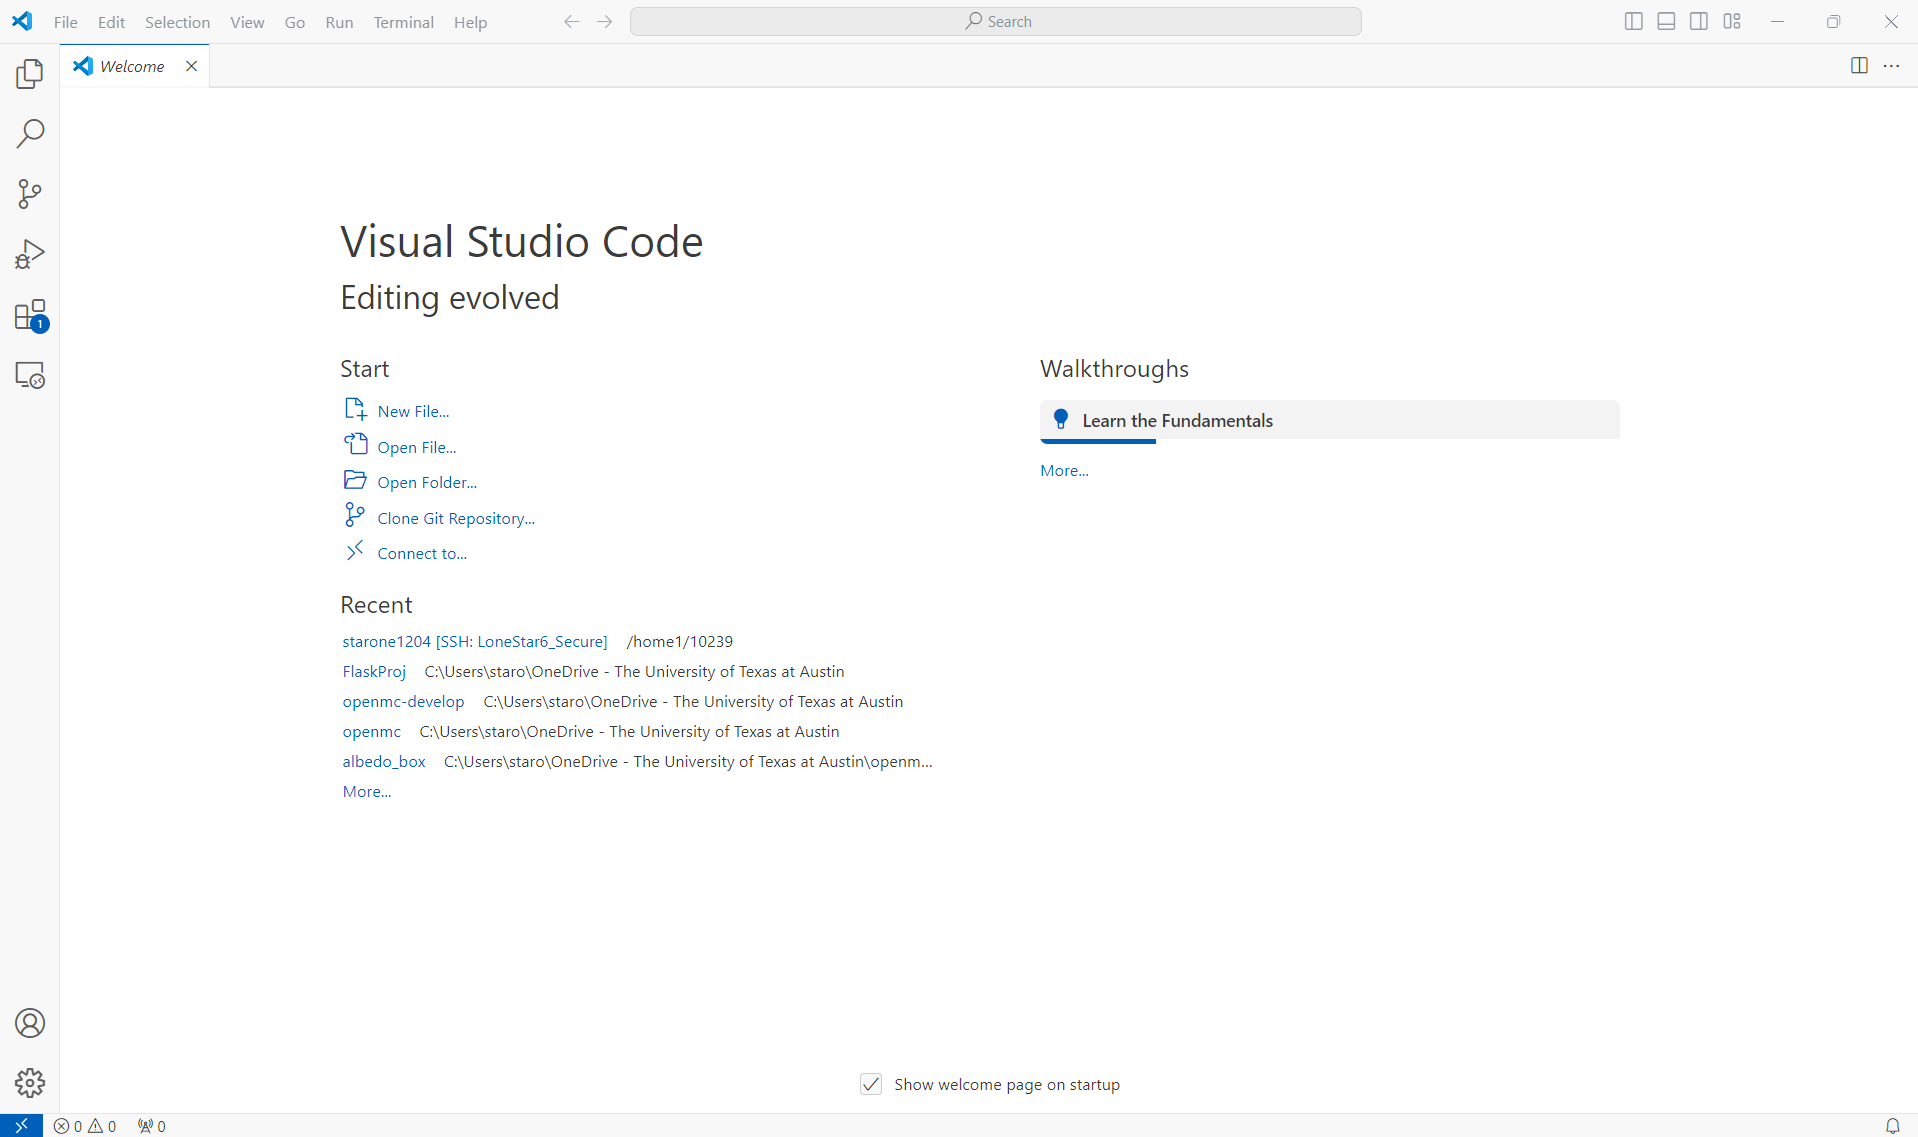Select the Welcome tab

[134, 66]
